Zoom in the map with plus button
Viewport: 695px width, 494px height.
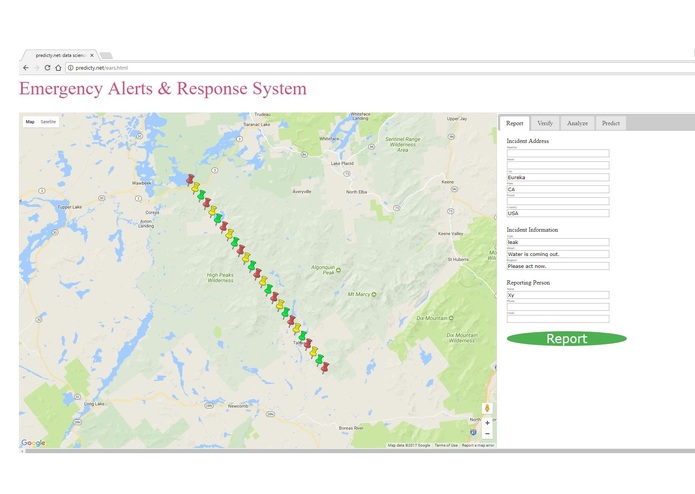click(x=487, y=423)
